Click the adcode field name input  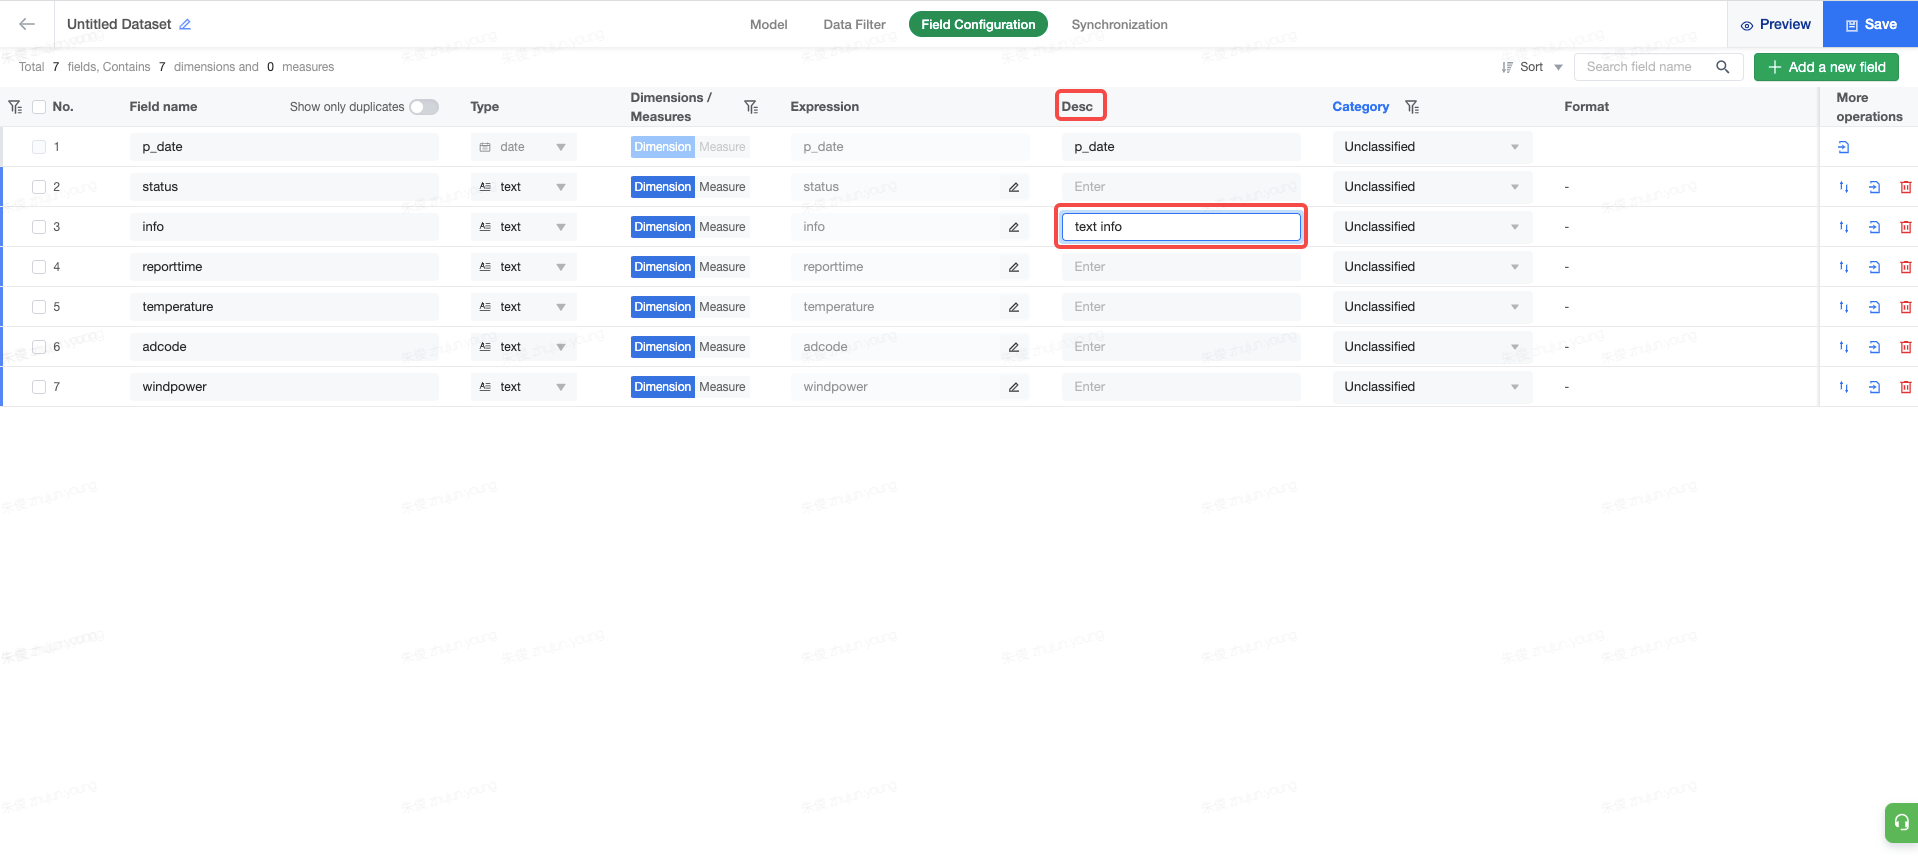point(284,347)
